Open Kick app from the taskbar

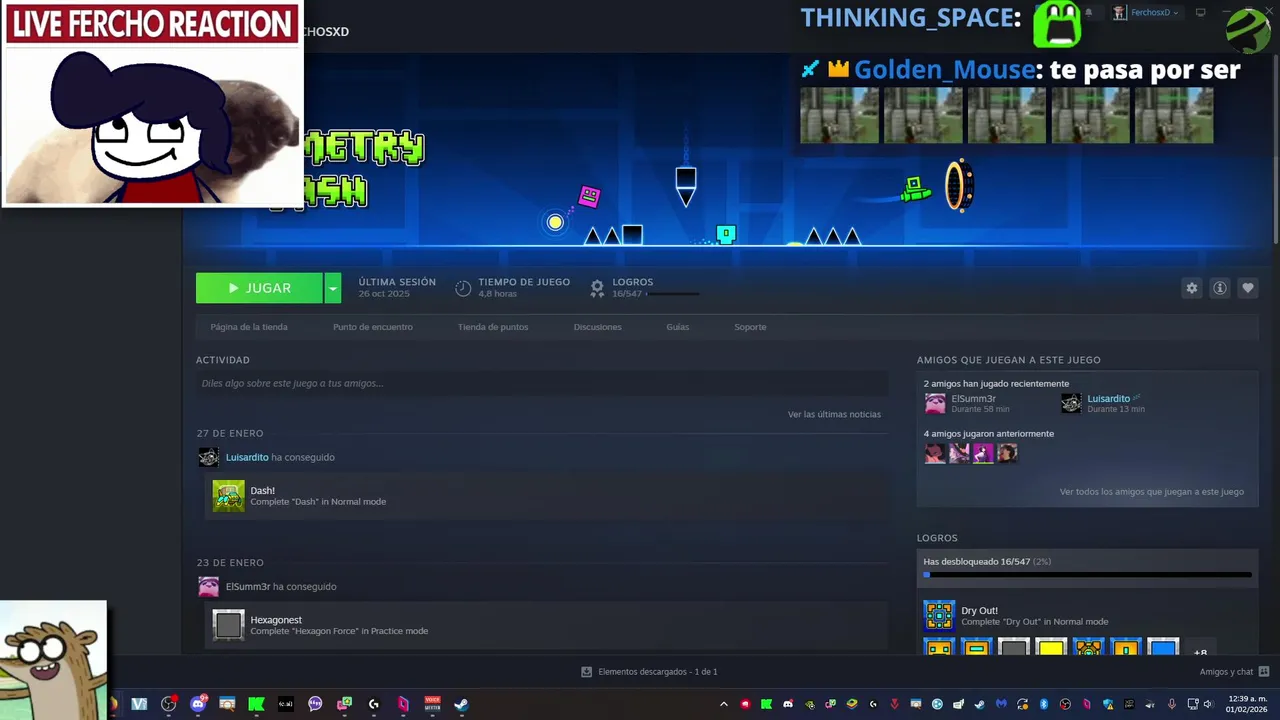[256, 704]
